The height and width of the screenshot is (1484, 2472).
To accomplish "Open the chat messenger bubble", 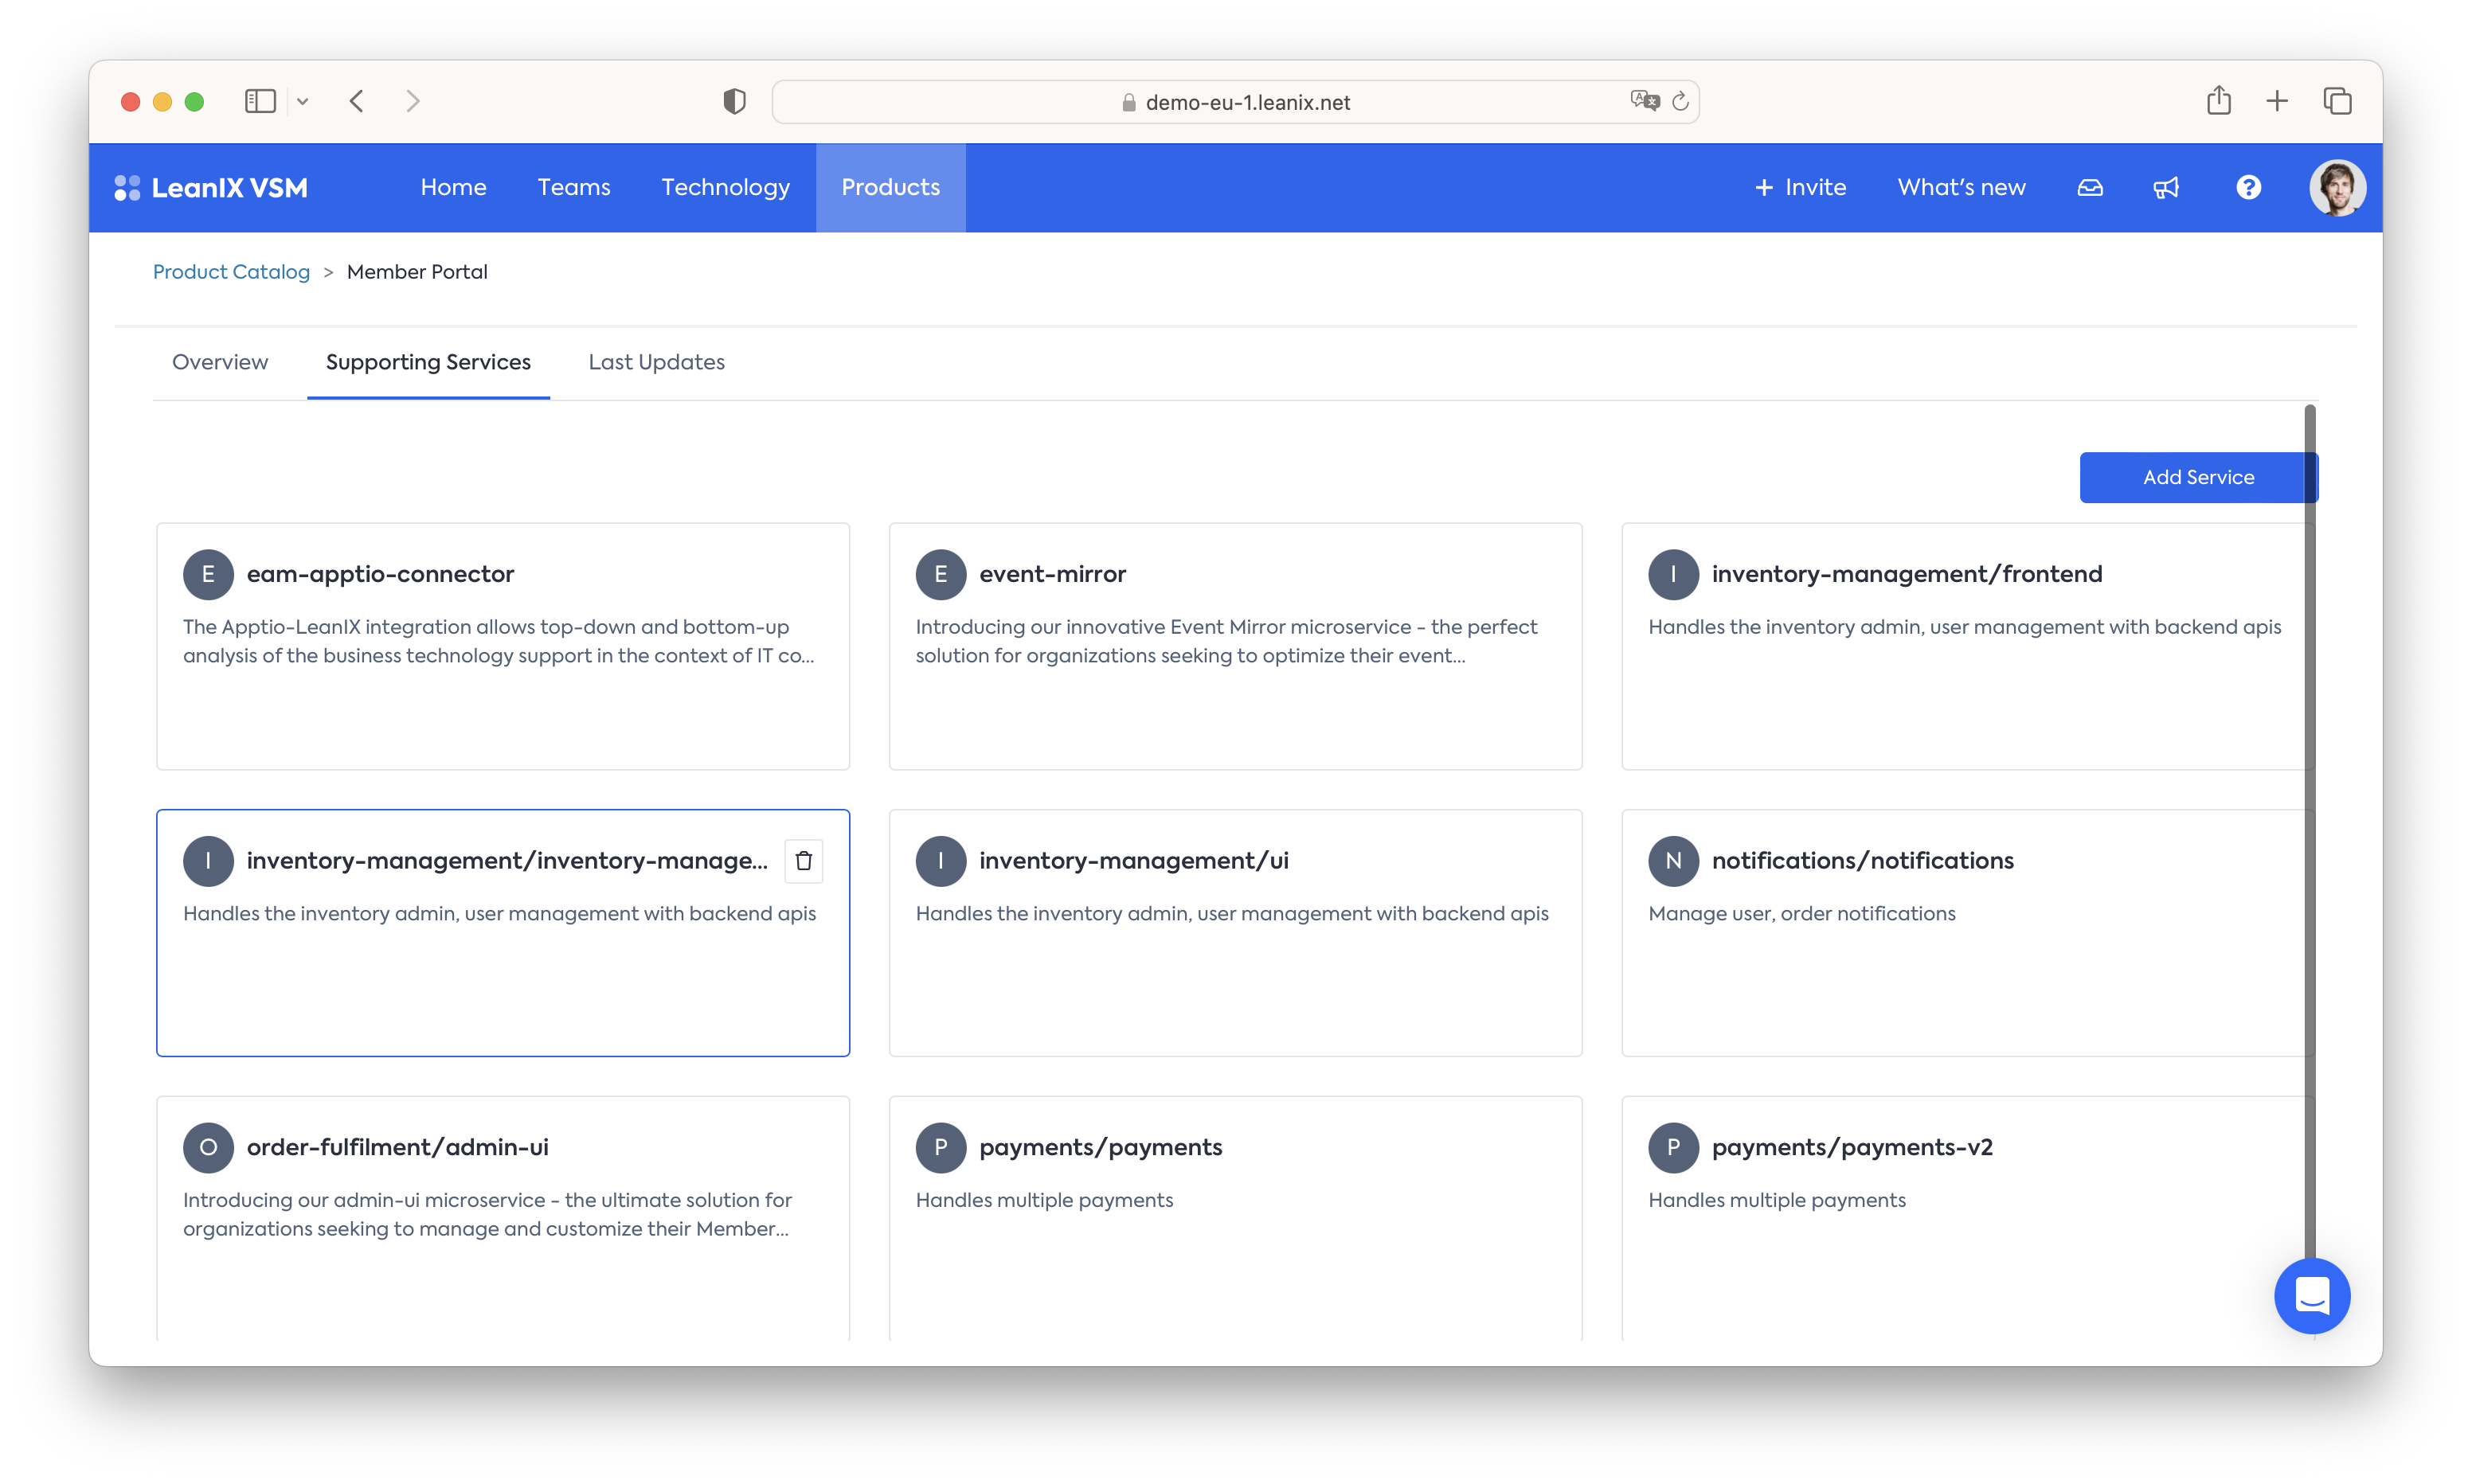I will tap(2311, 1296).
